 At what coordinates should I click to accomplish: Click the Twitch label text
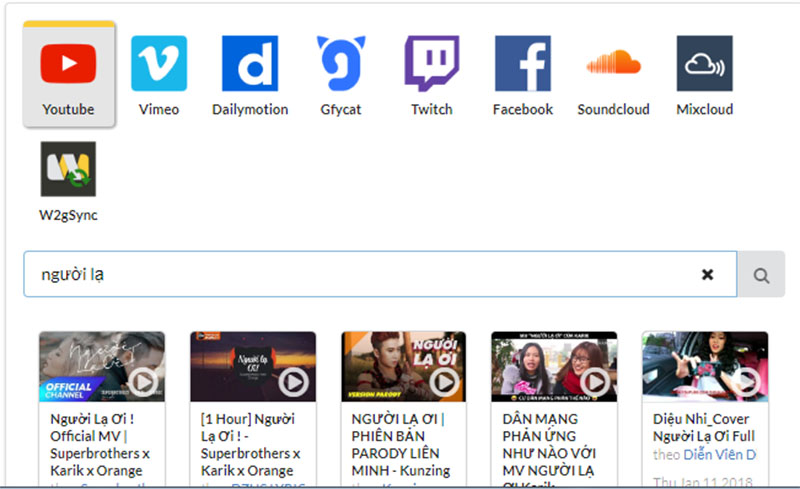[432, 109]
